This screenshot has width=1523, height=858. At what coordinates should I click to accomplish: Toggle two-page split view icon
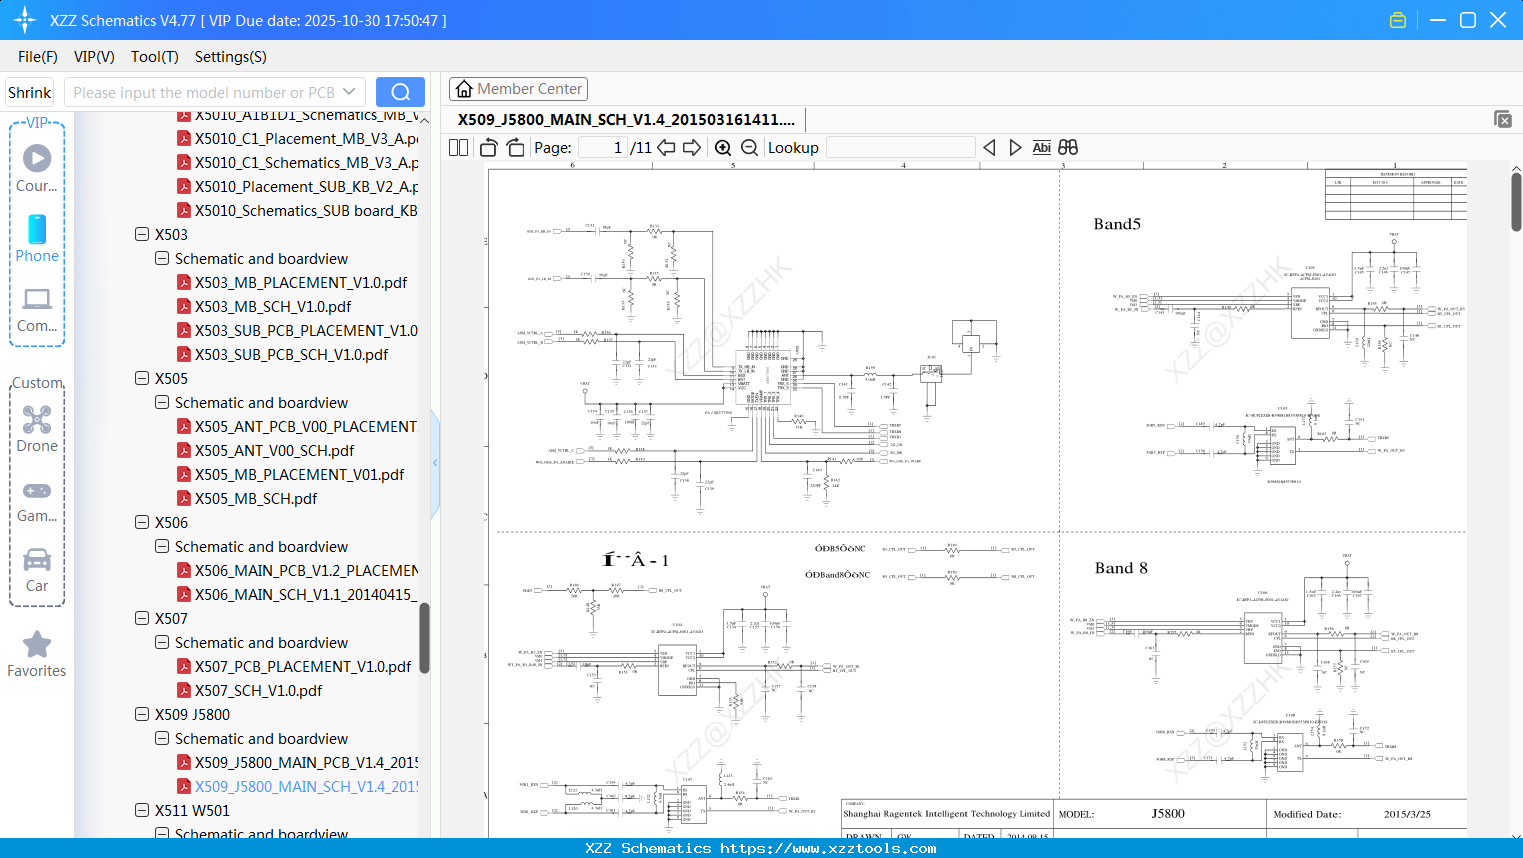[x=458, y=147]
